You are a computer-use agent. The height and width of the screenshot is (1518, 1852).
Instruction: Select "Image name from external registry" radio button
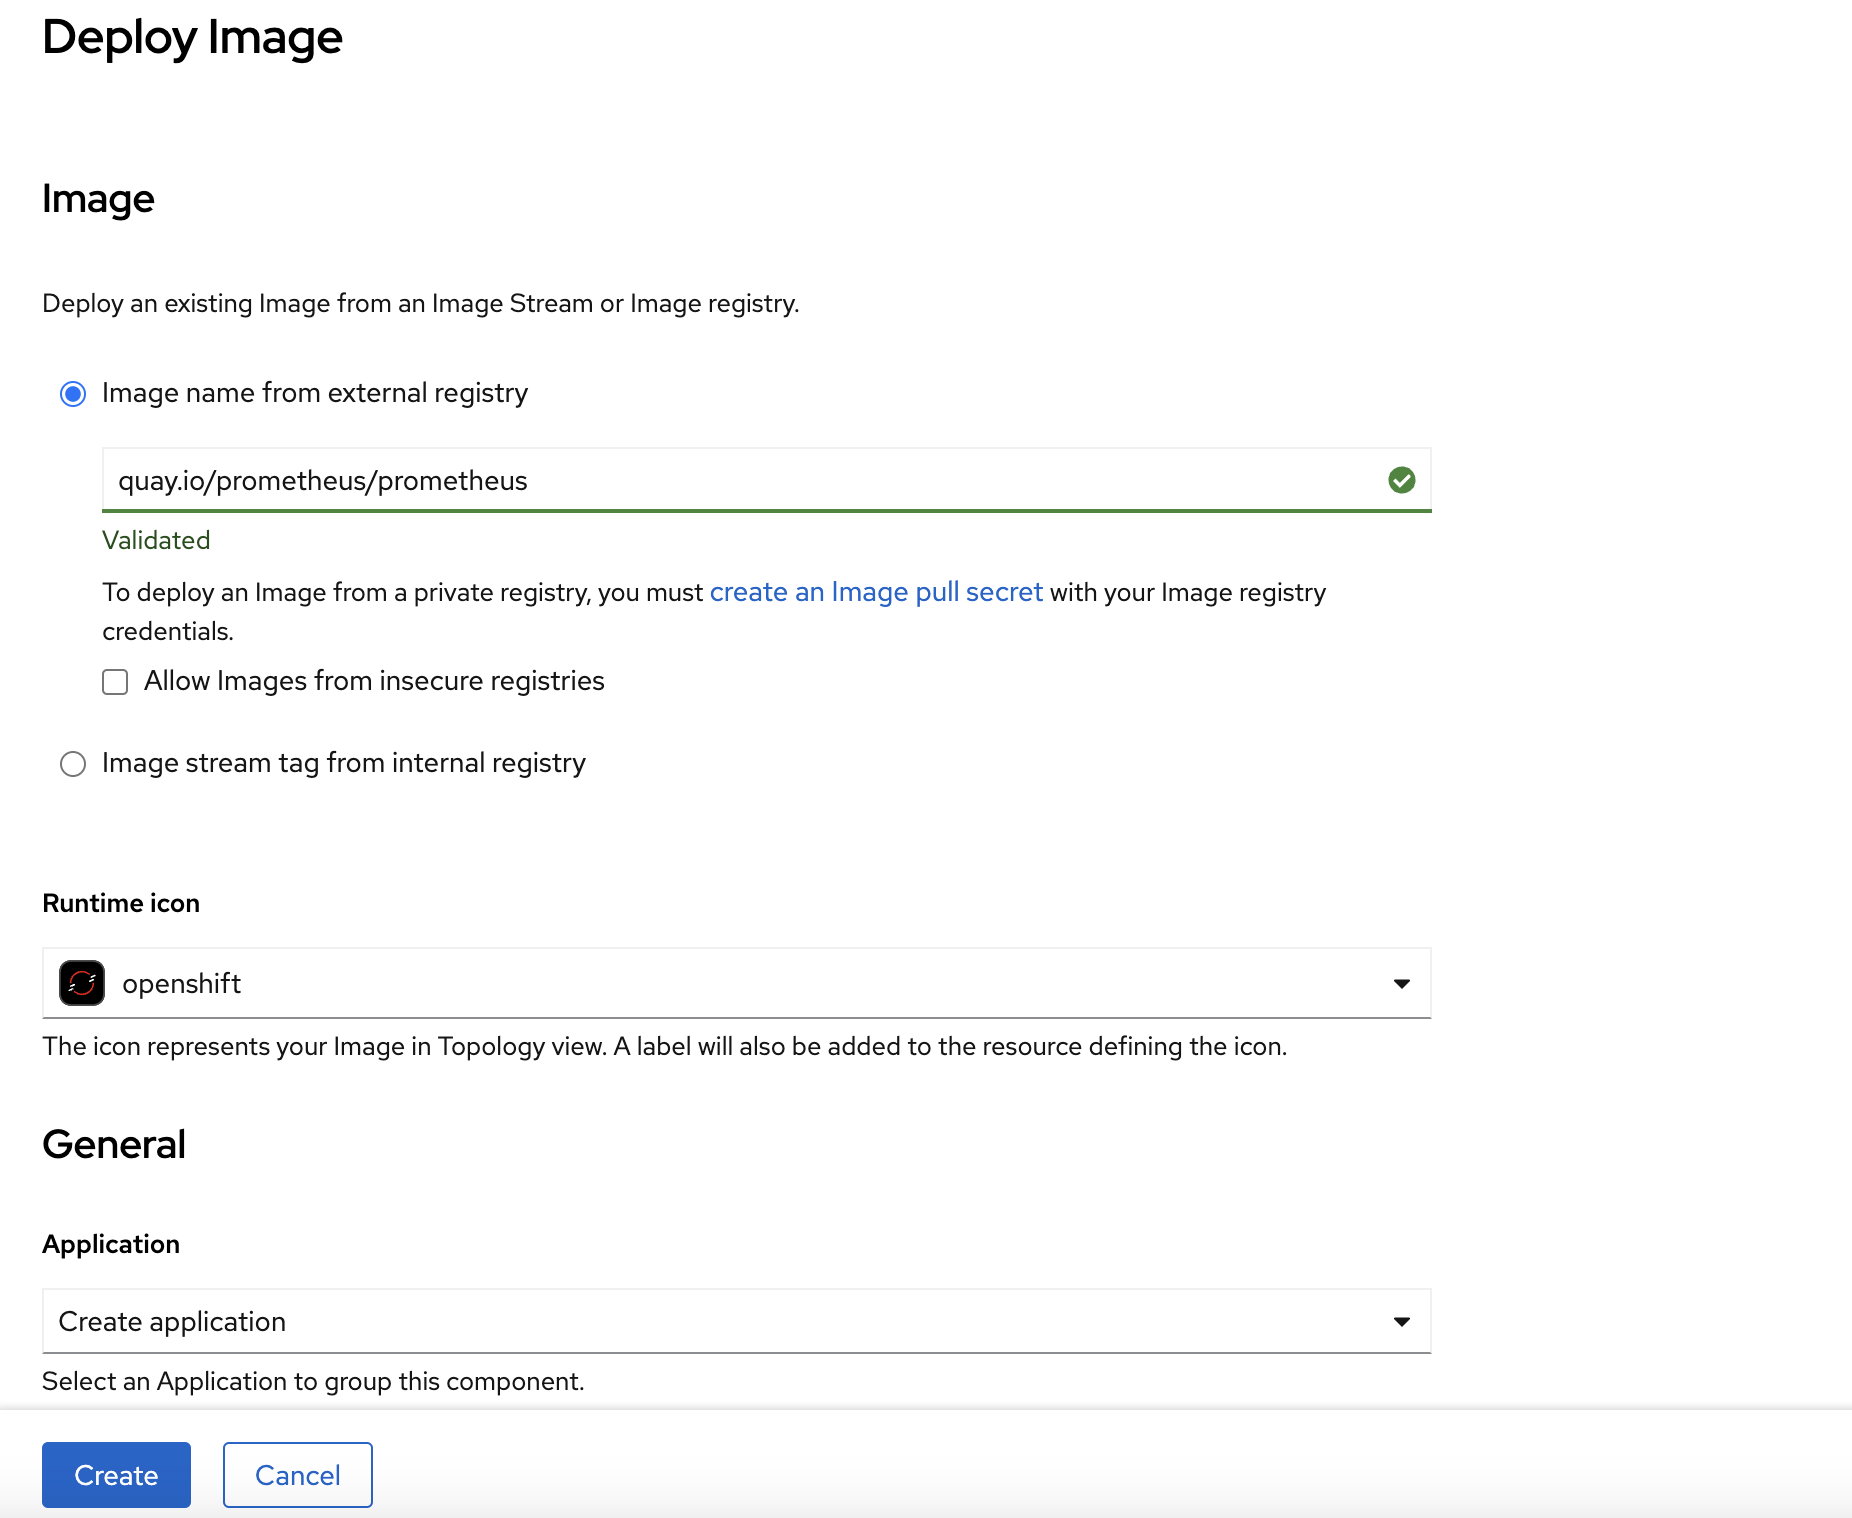click(x=73, y=394)
